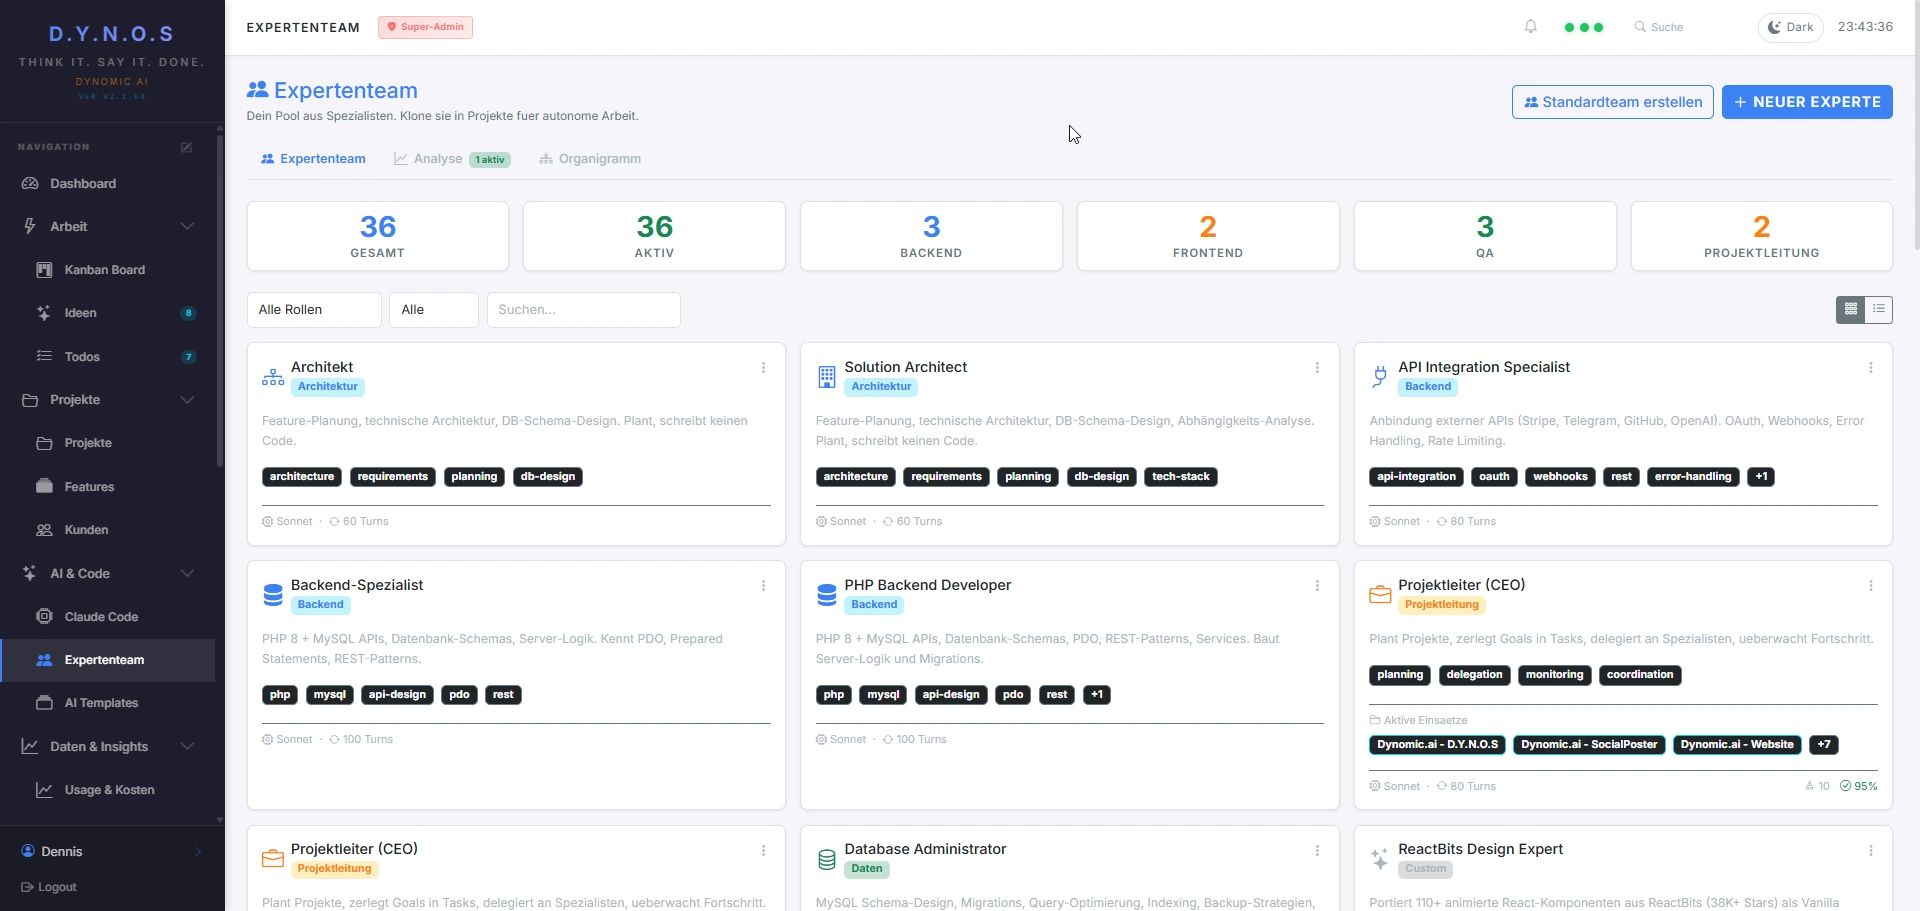Switch to grid view
The width and height of the screenshot is (1920, 911).
(1851, 310)
